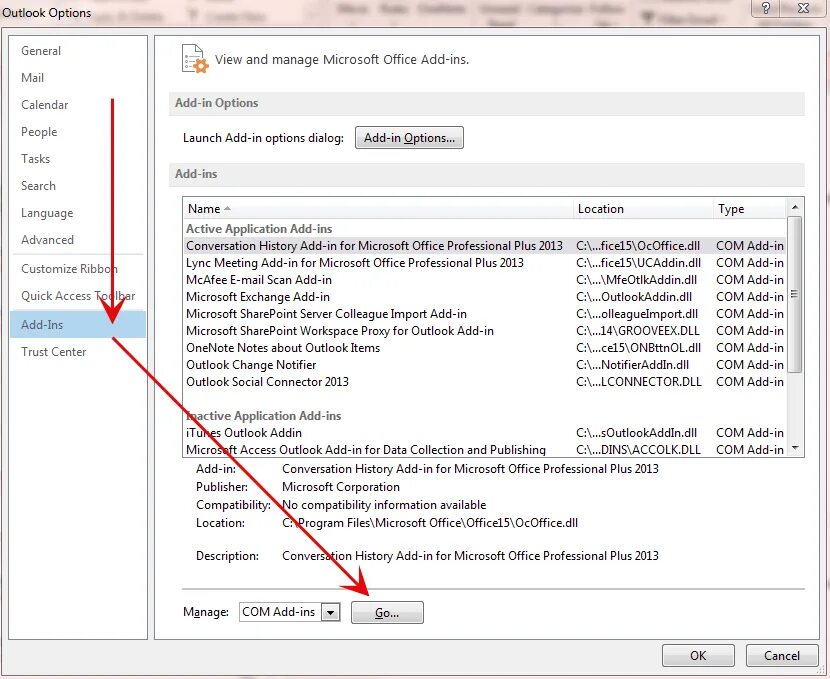
Task: Close the Outlook Options window
Action: click(803, 8)
